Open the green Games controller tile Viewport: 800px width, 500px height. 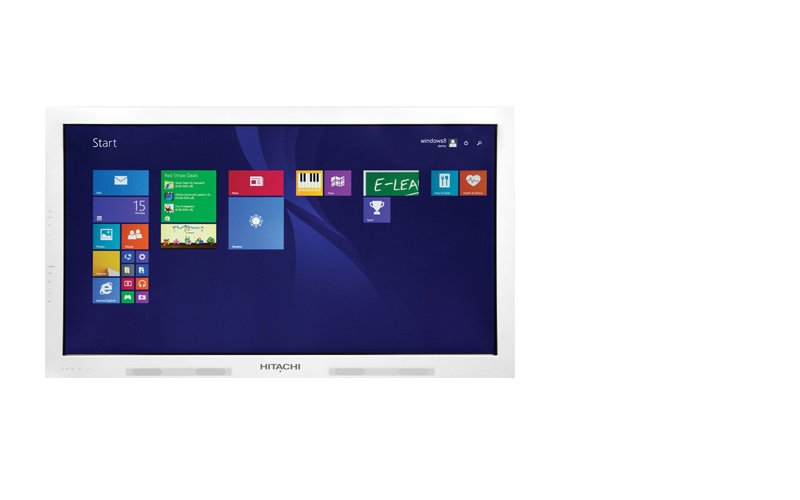click(x=128, y=297)
